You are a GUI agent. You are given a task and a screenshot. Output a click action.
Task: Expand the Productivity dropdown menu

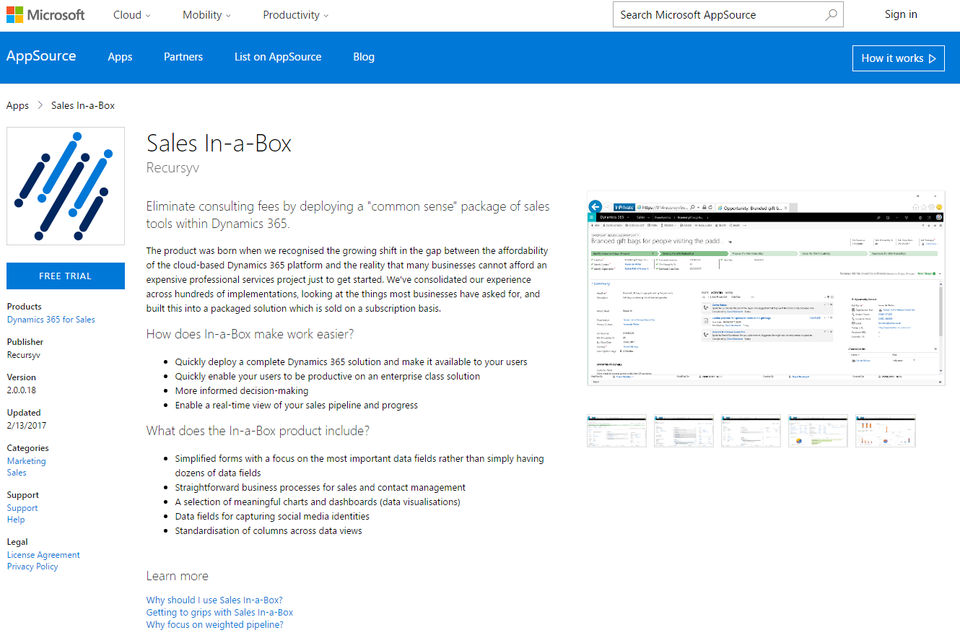[x=296, y=15]
